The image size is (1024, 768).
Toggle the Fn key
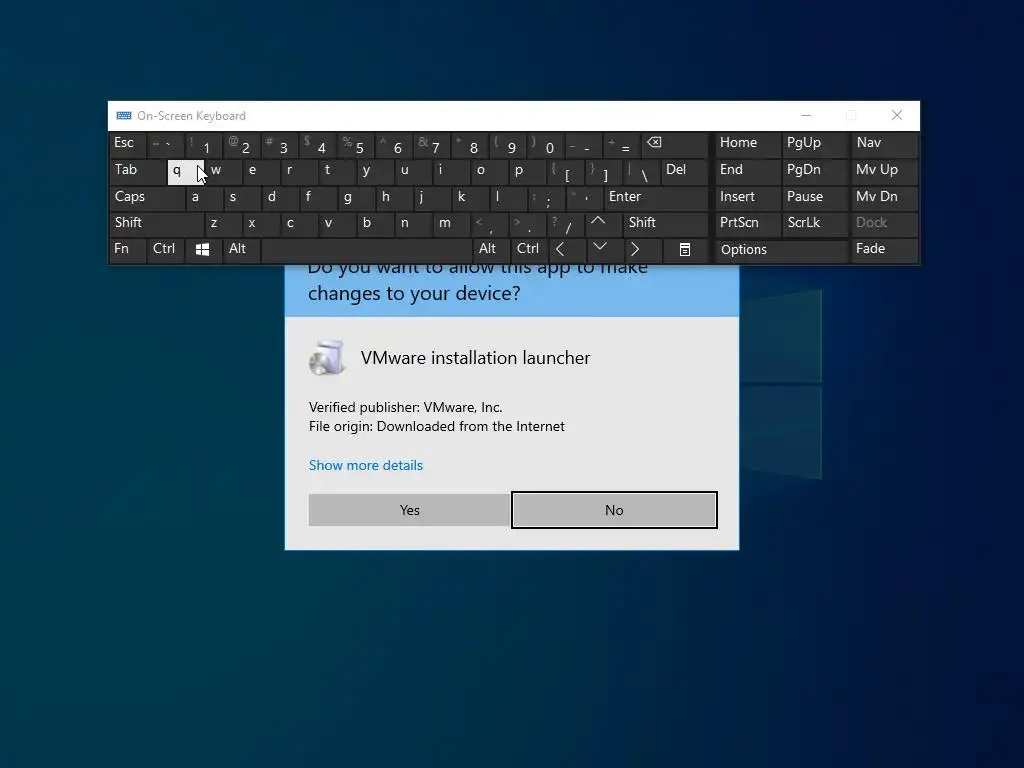point(127,249)
